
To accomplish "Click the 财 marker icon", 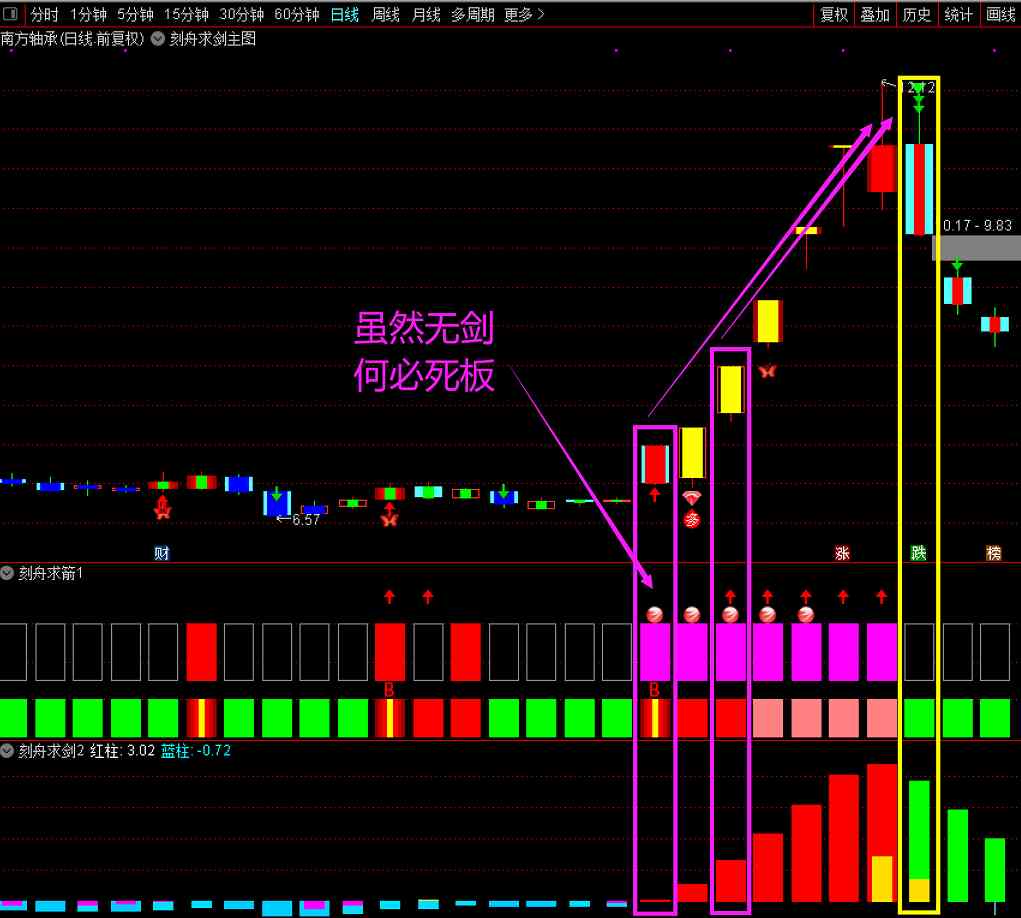I will pyautogui.click(x=161, y=553).
